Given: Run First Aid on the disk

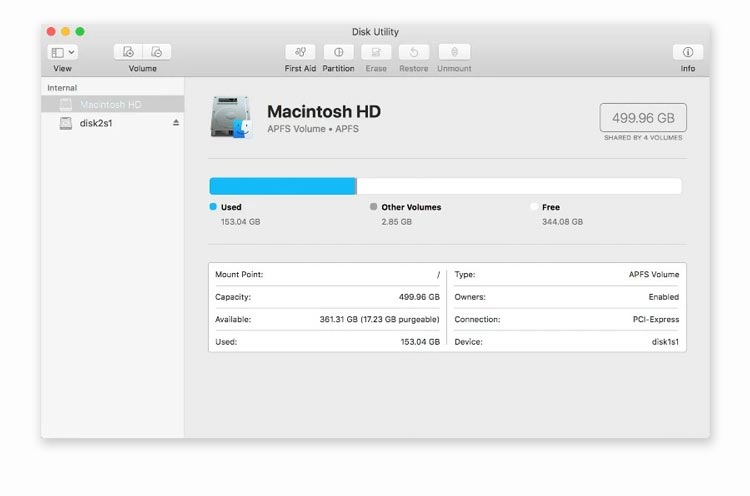Looking at the screenshot, I should pyautogui.click(x=300, y=52).
